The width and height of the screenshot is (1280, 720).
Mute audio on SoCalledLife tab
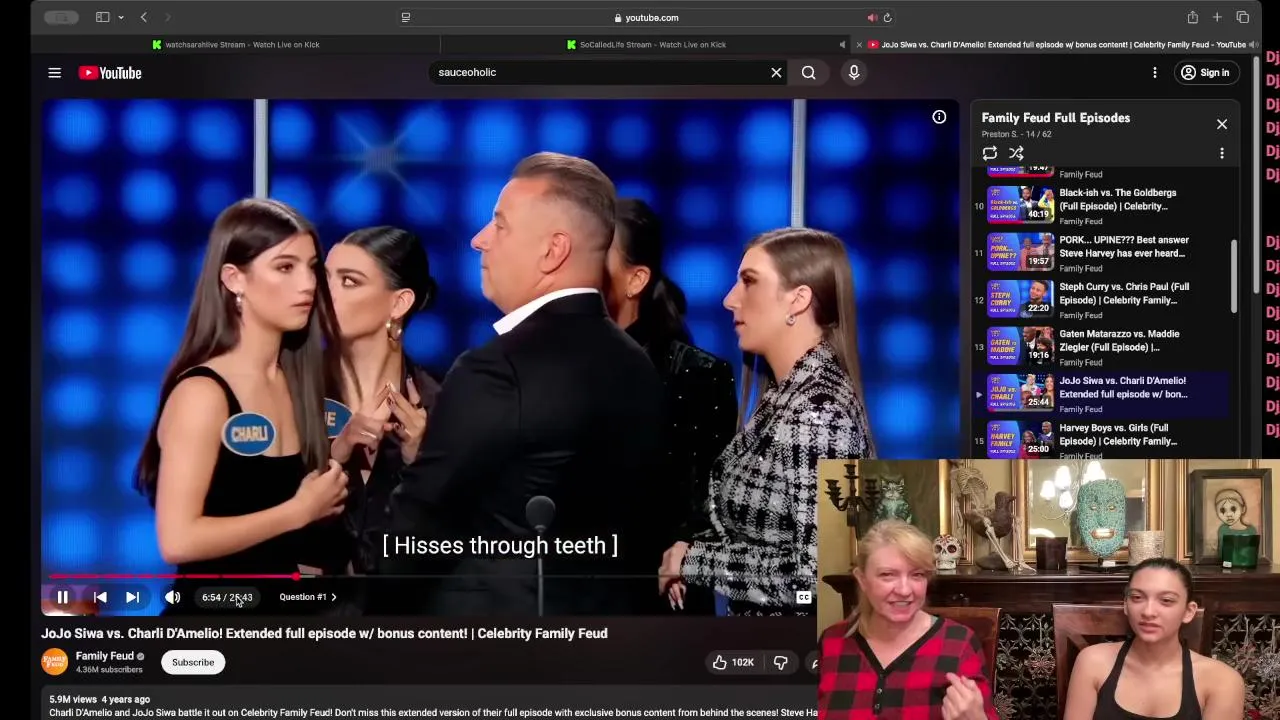pos(842,44)
